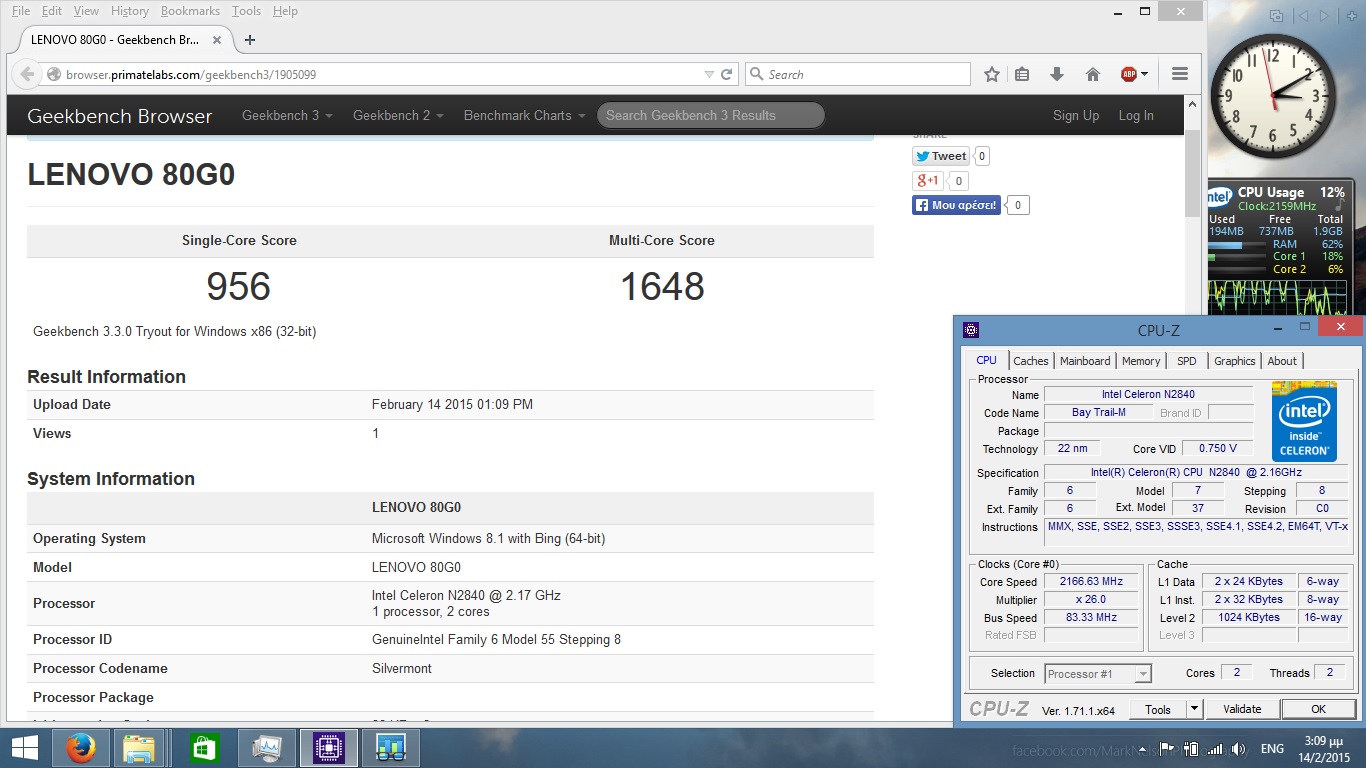
Task: Expand the Geekbench 2 menu
Action: (398, 115)
